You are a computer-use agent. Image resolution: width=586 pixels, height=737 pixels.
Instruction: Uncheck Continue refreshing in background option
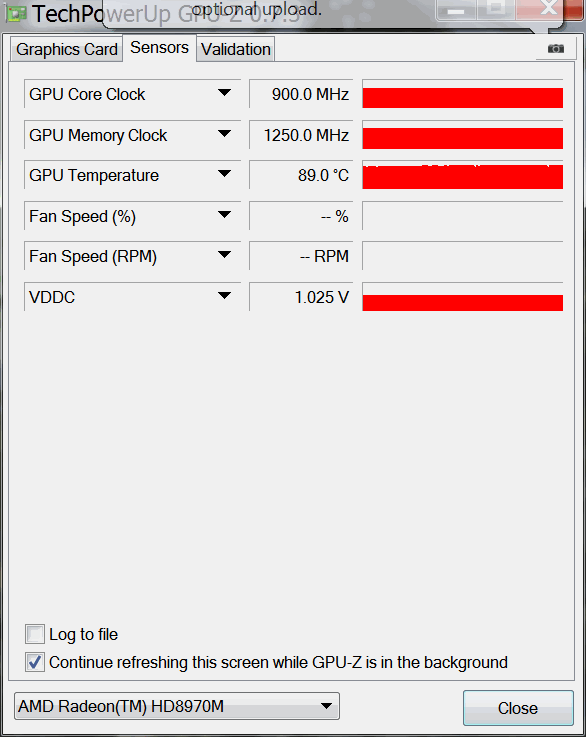(35, 662)
